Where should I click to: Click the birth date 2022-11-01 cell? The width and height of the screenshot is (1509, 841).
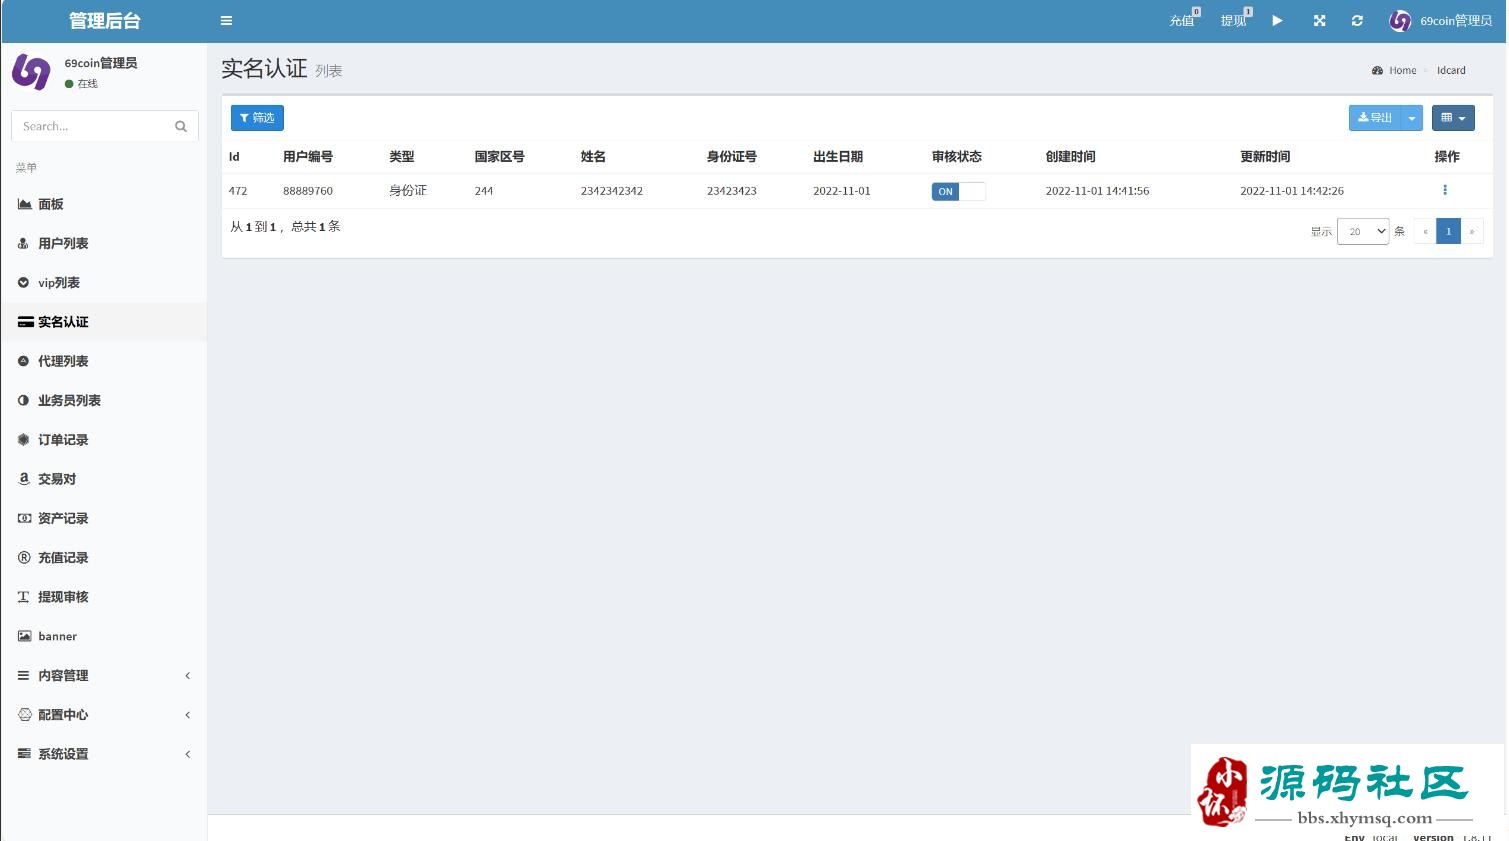tap(842, 191)
